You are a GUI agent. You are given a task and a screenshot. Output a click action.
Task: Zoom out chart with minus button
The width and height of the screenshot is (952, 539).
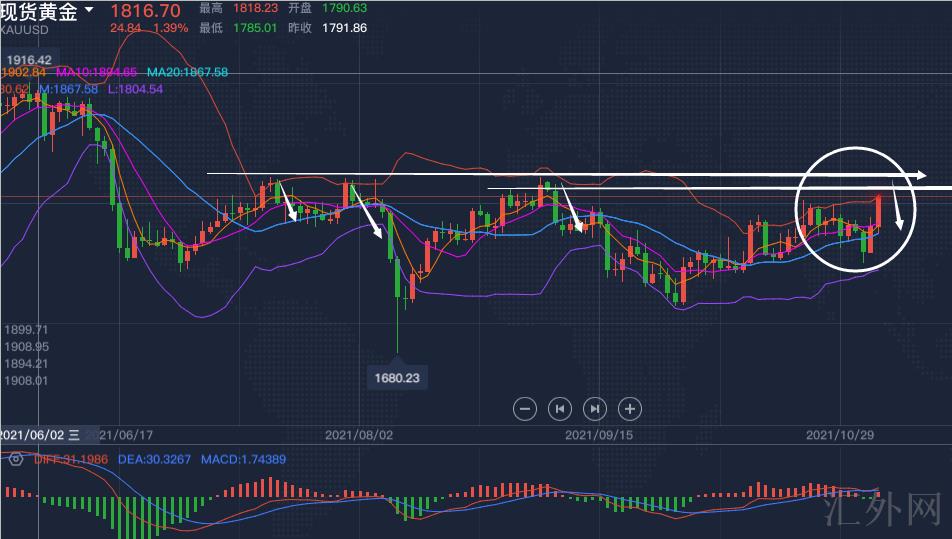pos(526,408)
